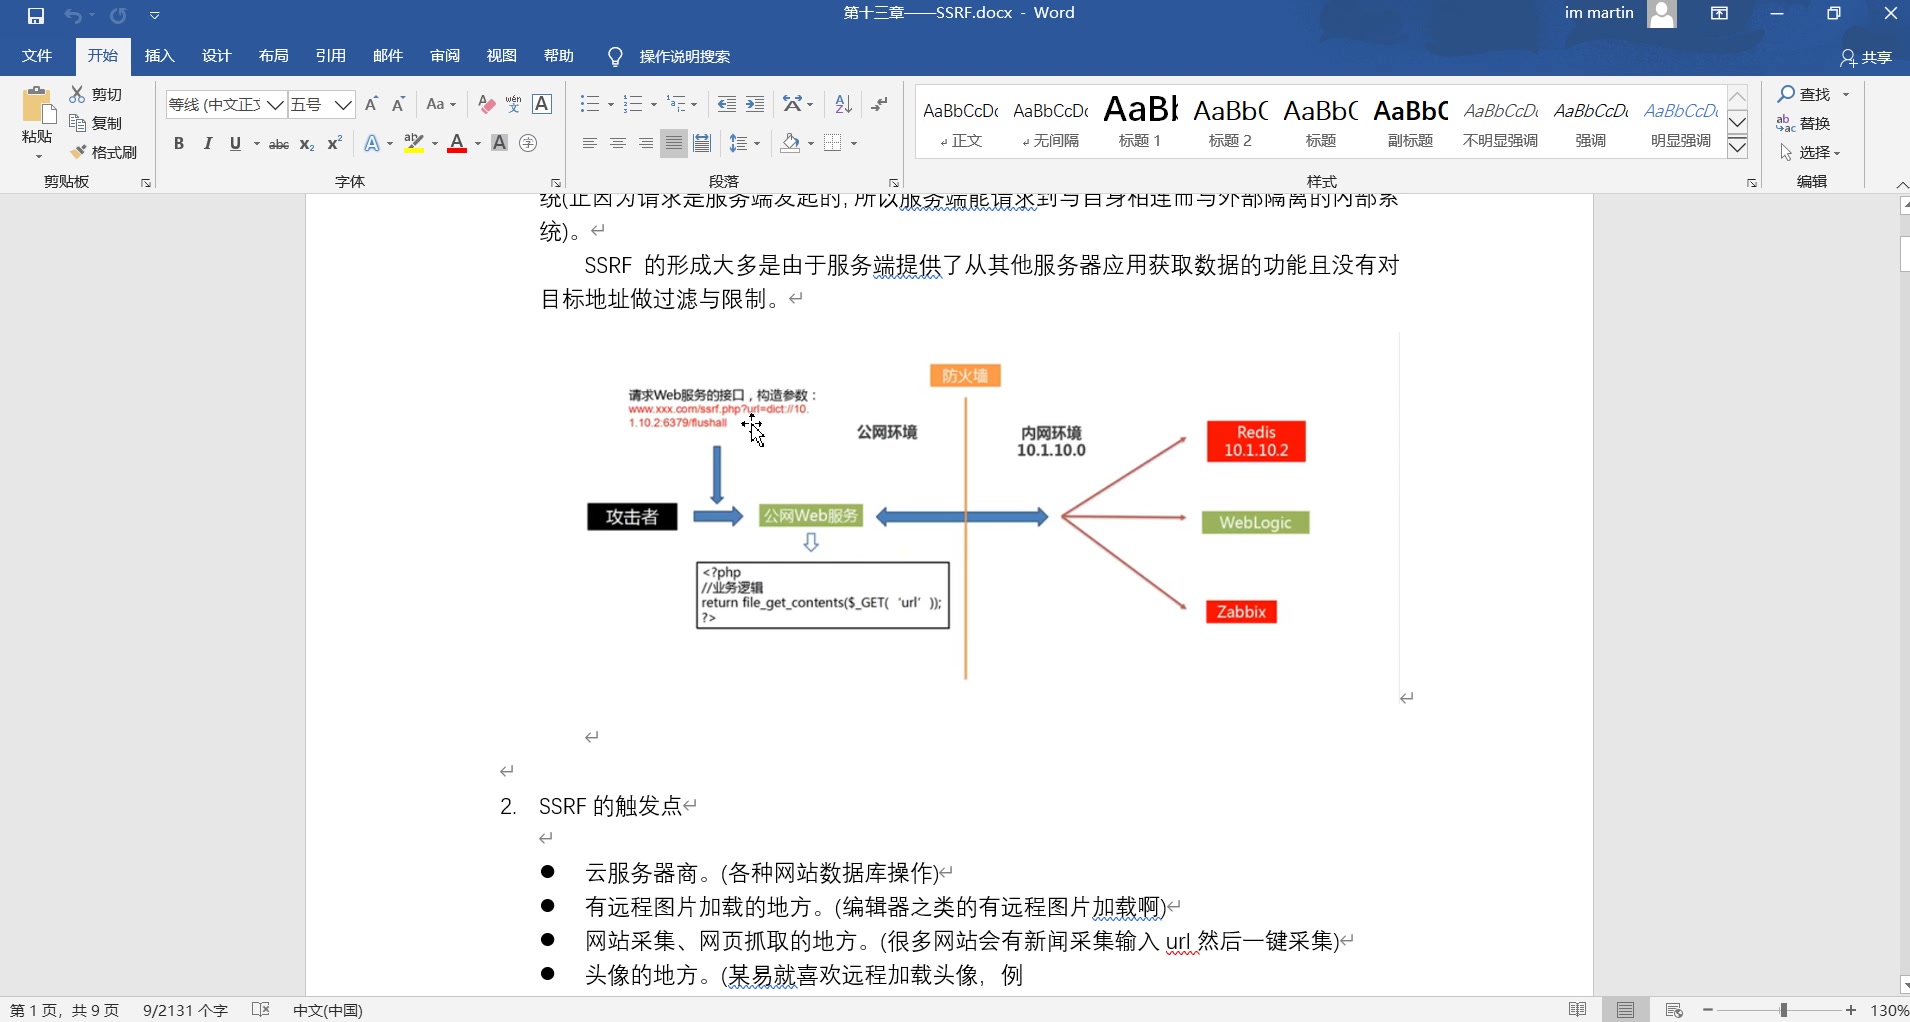Expand styles gallery more arrow
This screenshot has width=1910, height=1022.
point(1738,148)
